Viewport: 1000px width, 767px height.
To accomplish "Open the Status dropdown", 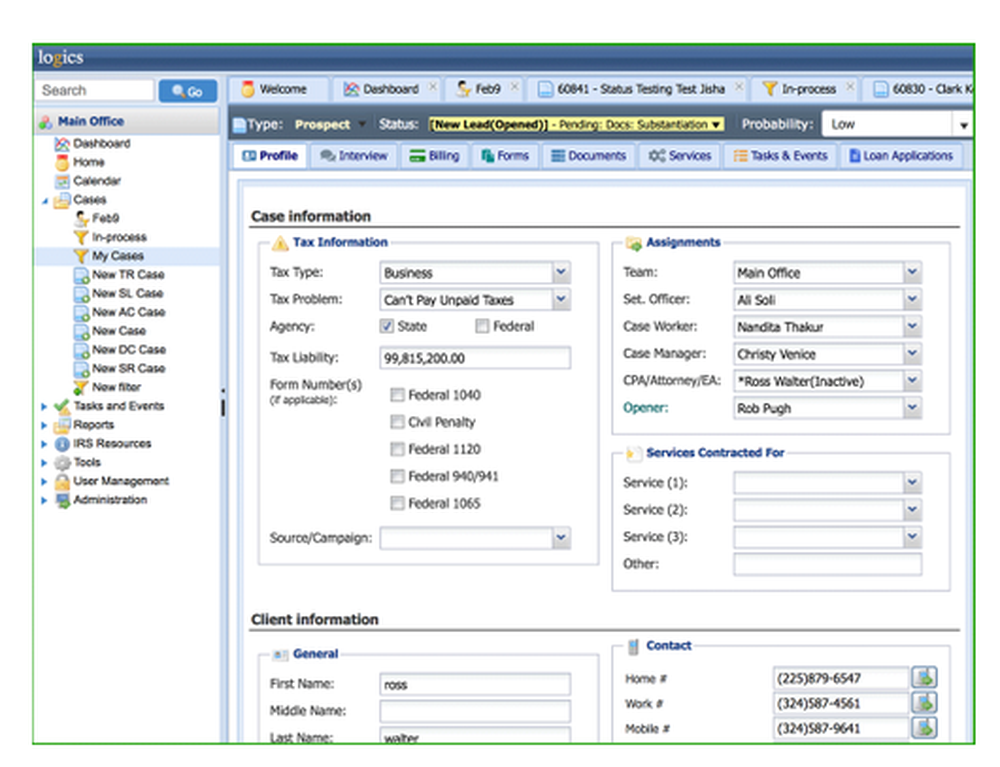I will [x=717, y=124].
